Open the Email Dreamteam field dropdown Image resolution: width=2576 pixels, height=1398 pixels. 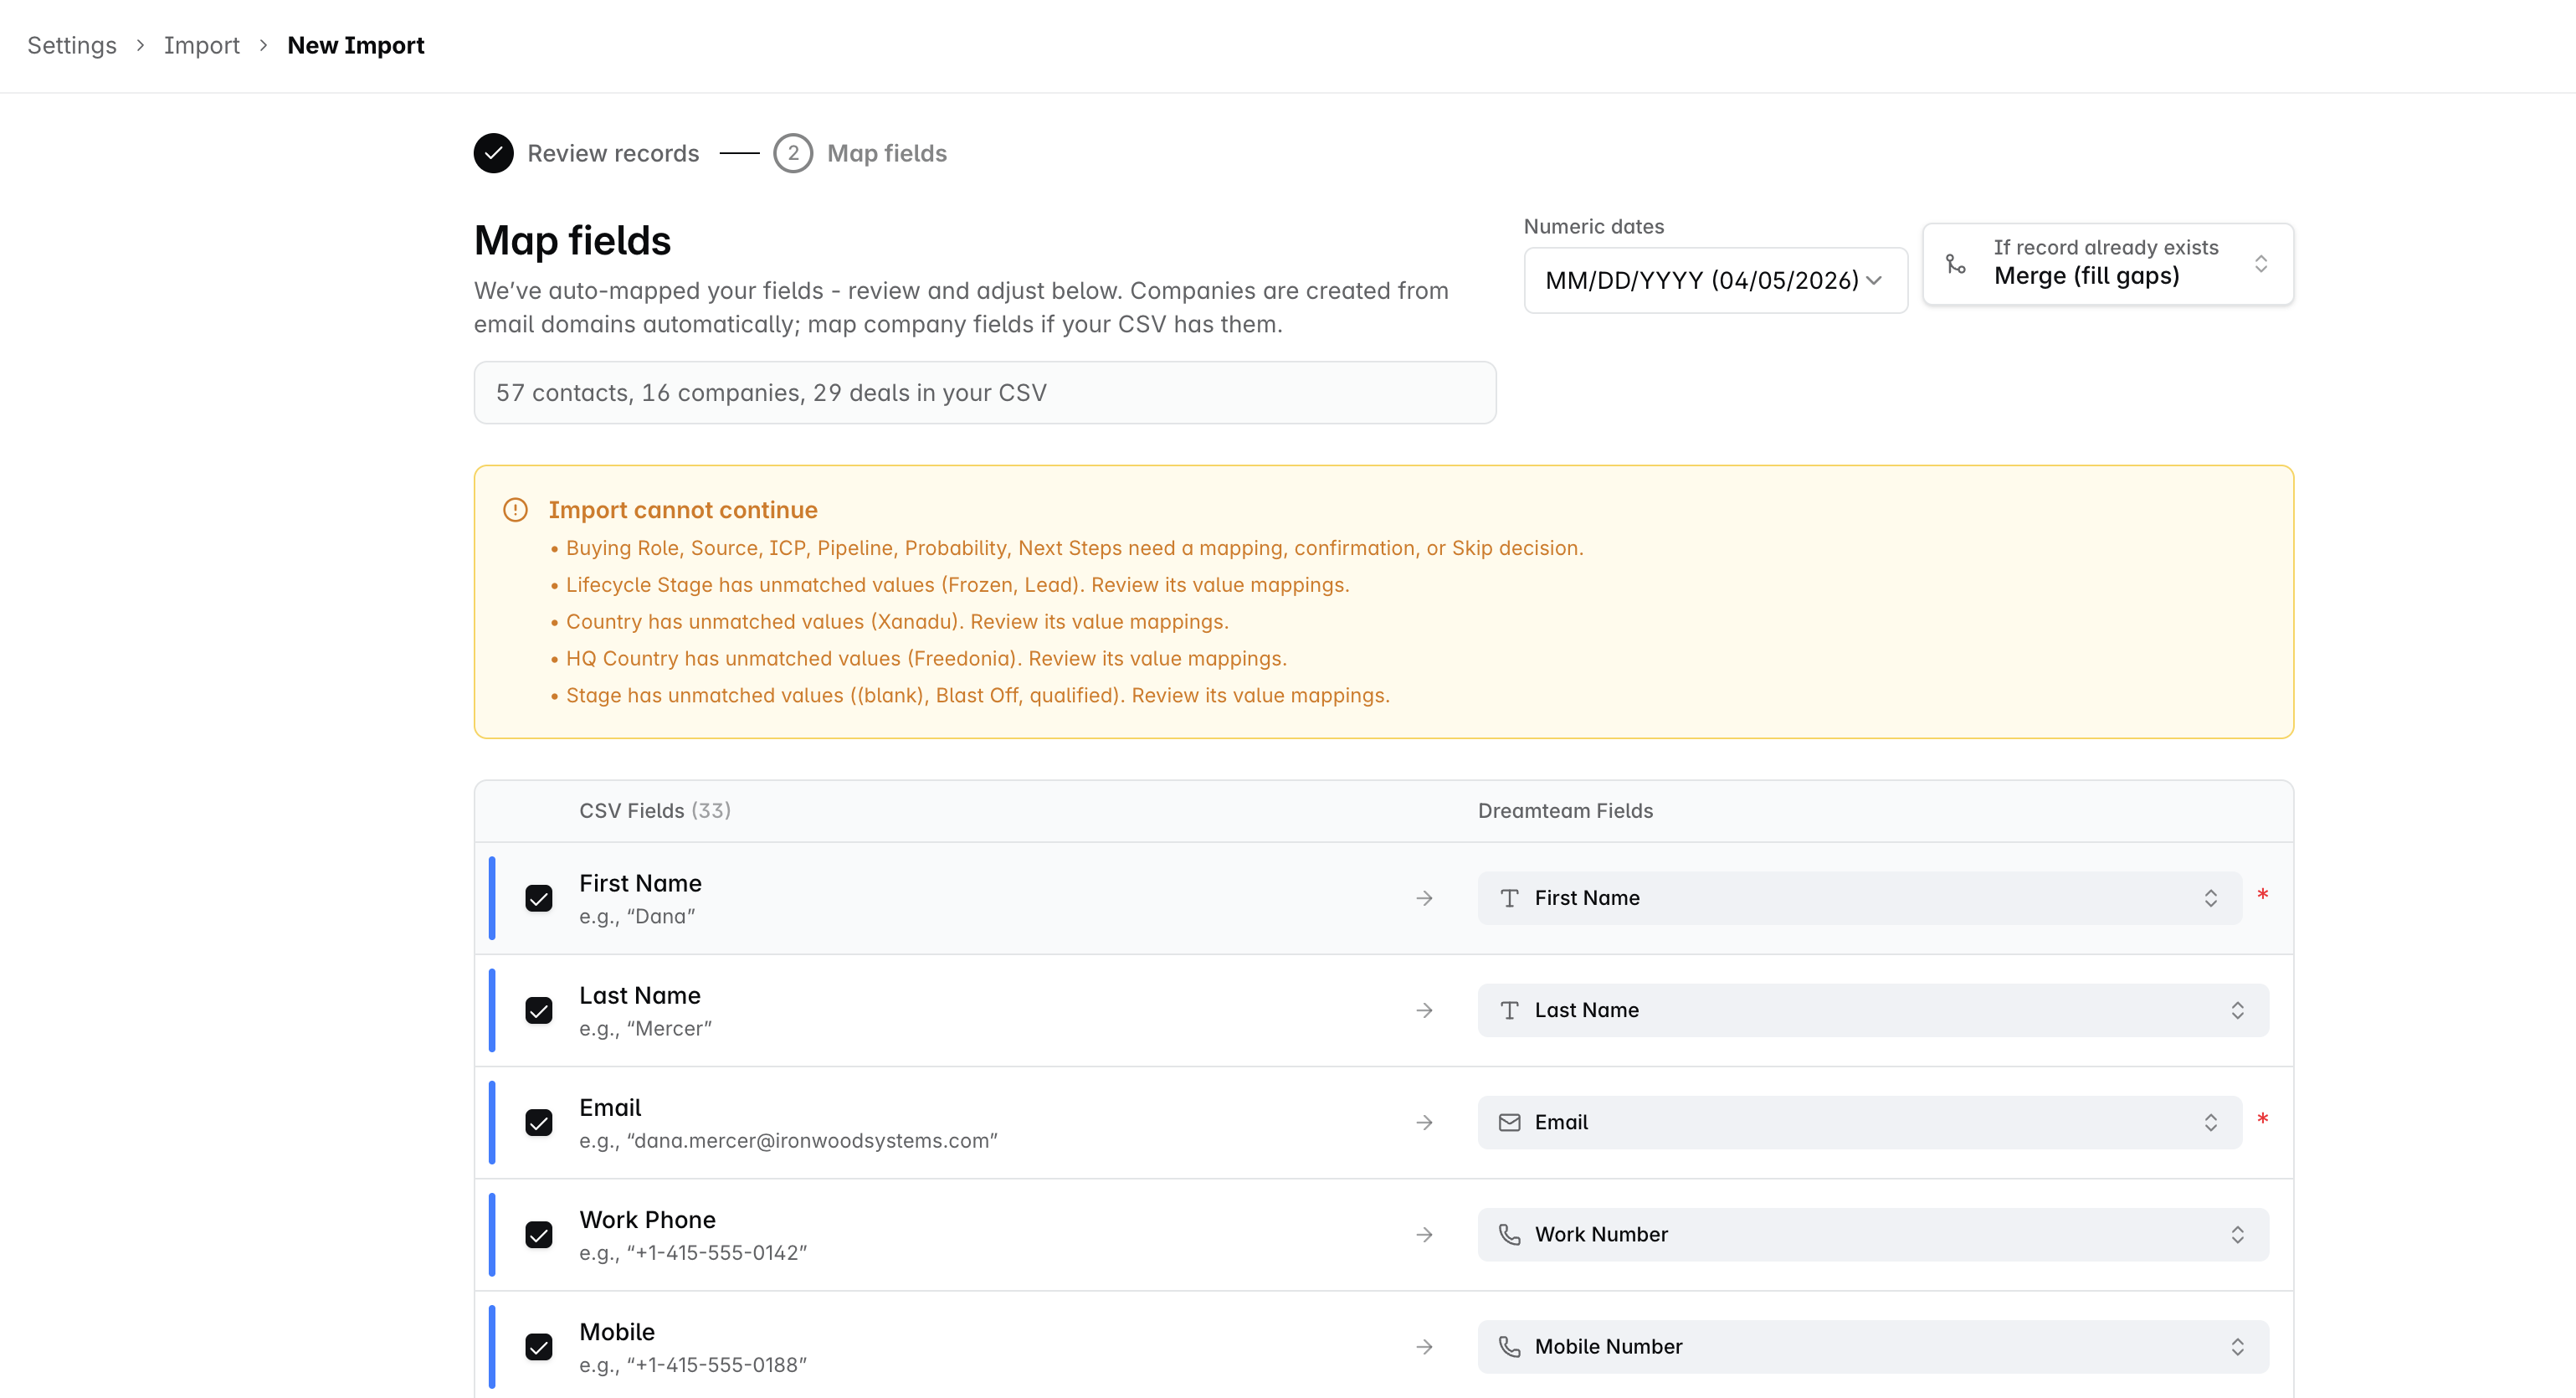click(x=1859, y=1122)
